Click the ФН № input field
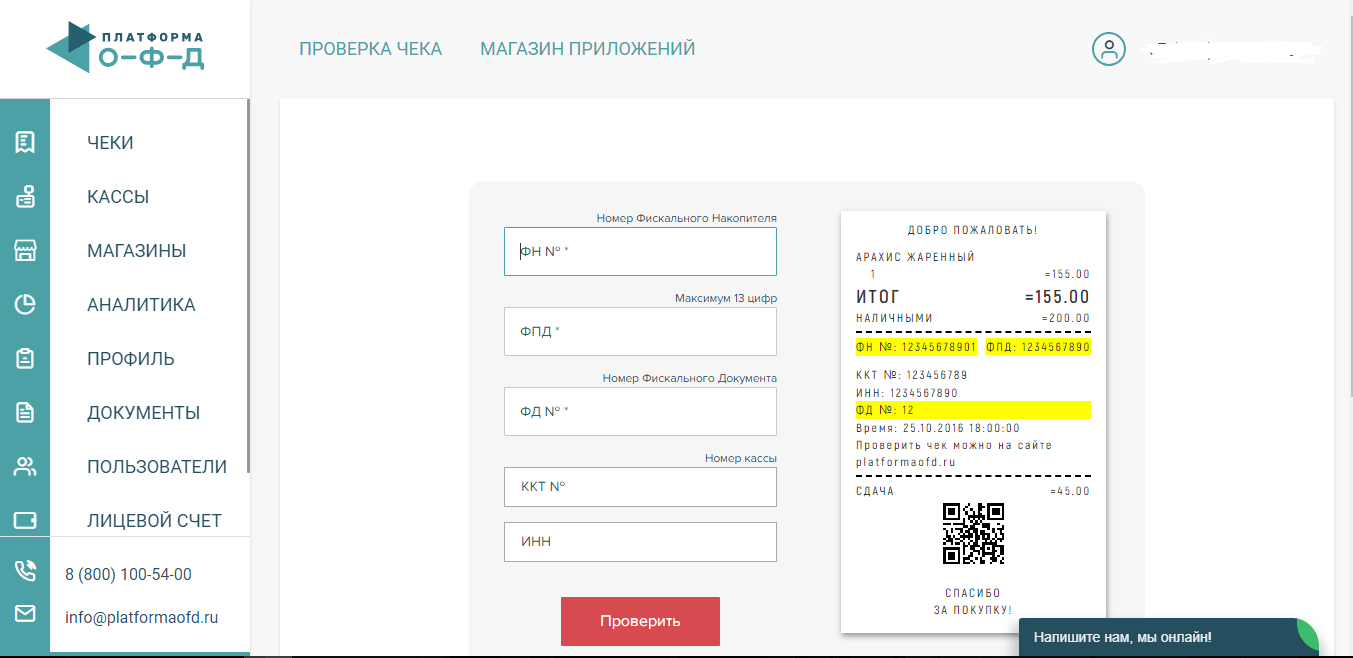 [640, 252]
